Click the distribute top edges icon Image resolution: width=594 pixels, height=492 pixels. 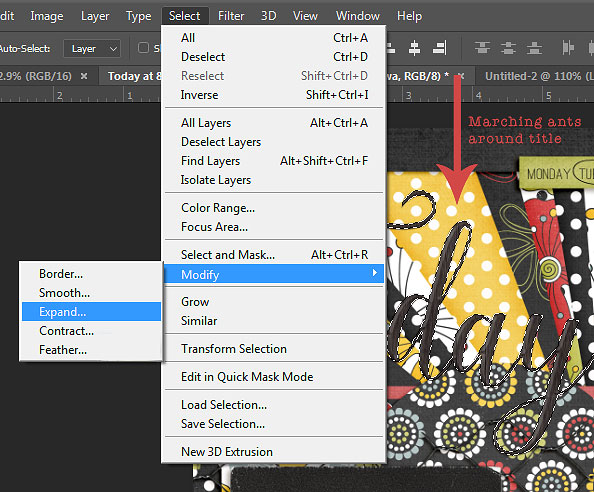click(482, 48)
